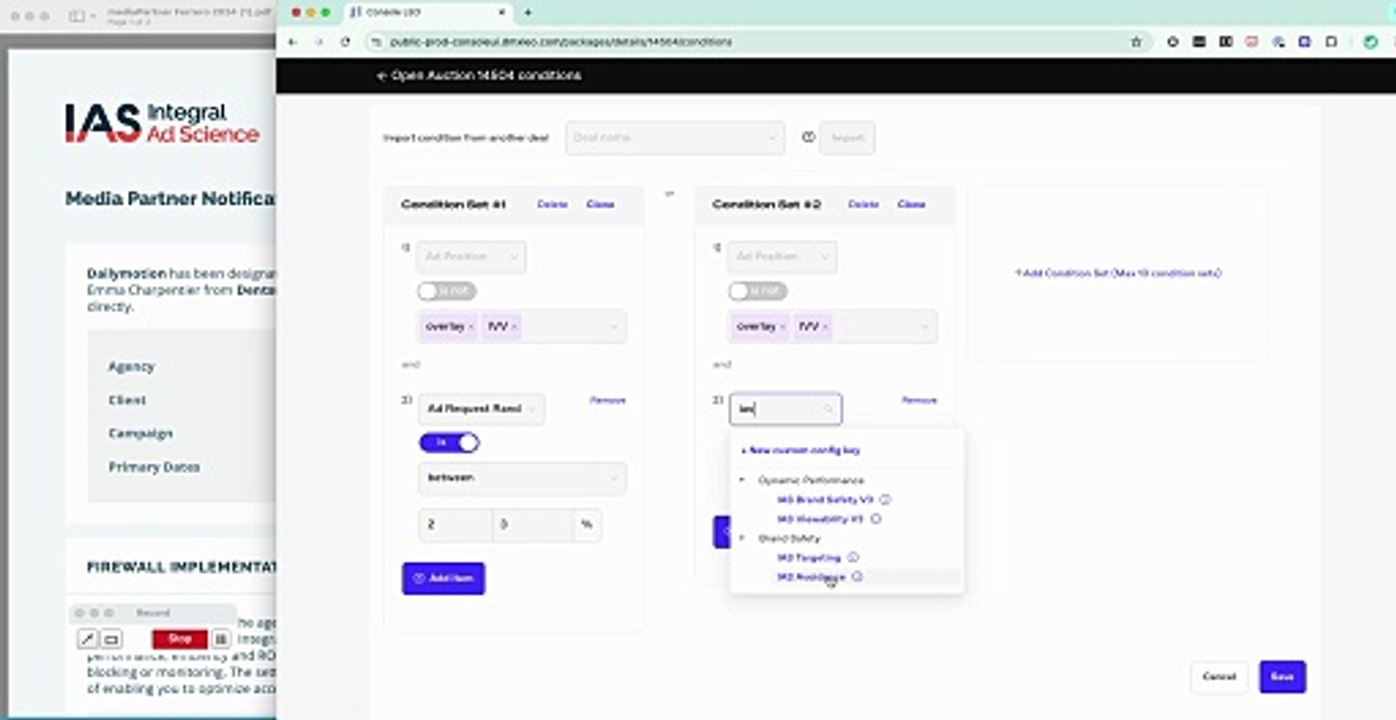This screenshot has width=1396, height=720.
Task: Remove the overlay tag in Condition Set #2
Action: [x=782, y=327]
